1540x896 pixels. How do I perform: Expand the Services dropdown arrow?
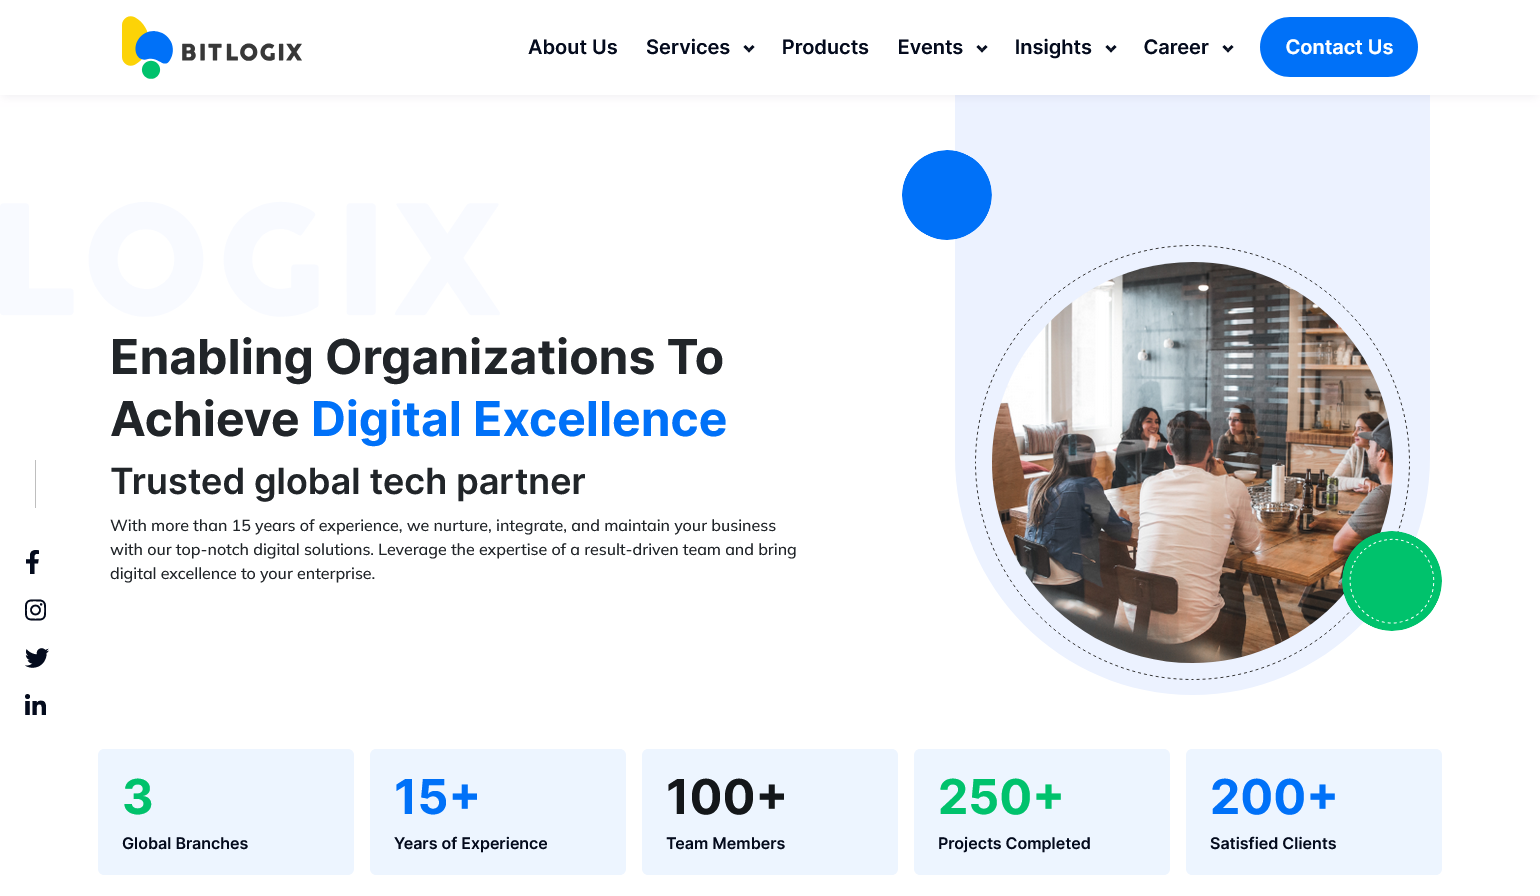[748, 49]
